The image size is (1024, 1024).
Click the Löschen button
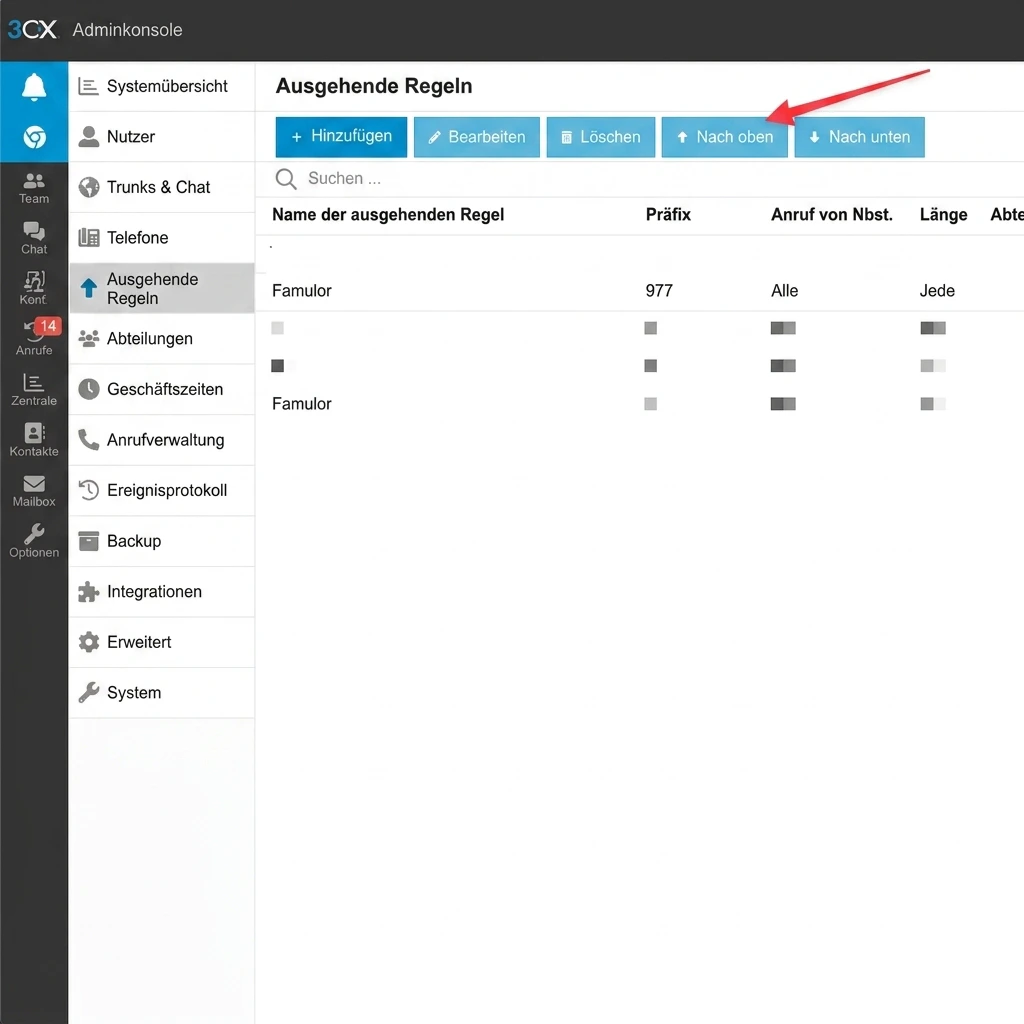(x=601, y=137)
